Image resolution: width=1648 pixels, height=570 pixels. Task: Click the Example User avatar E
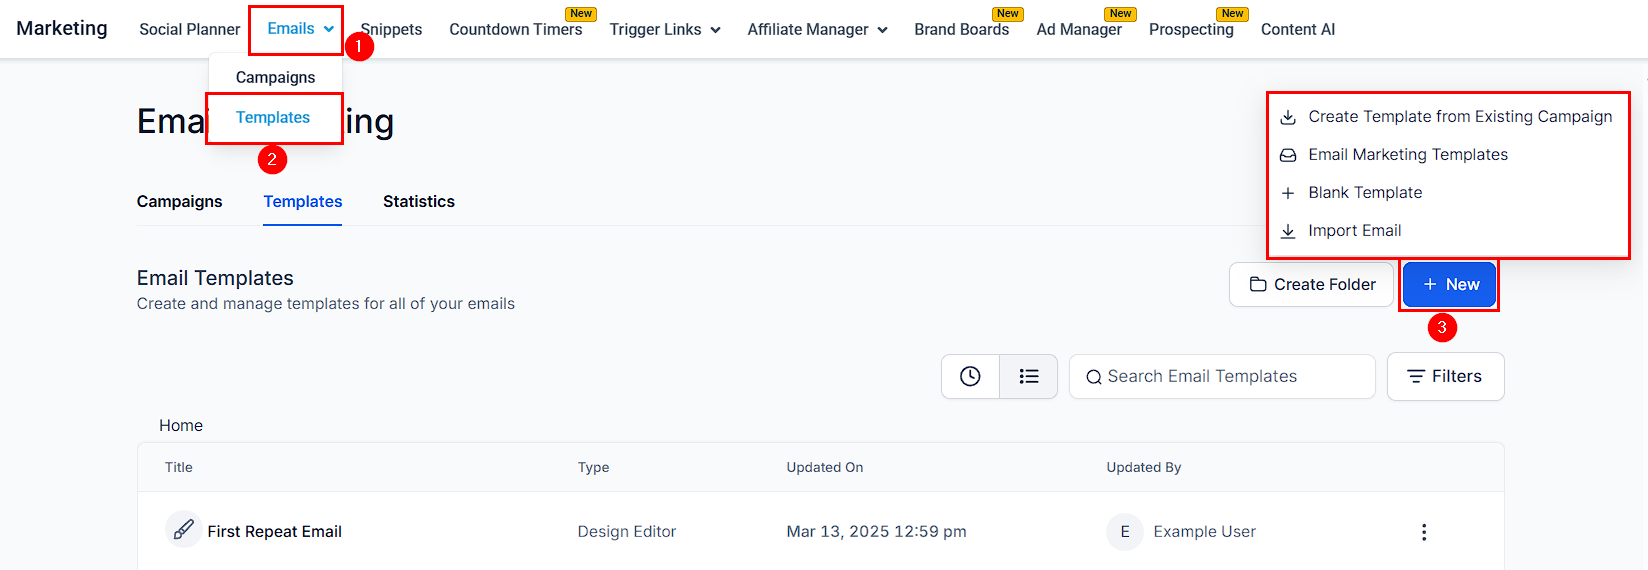click(x=1125, y=532)
